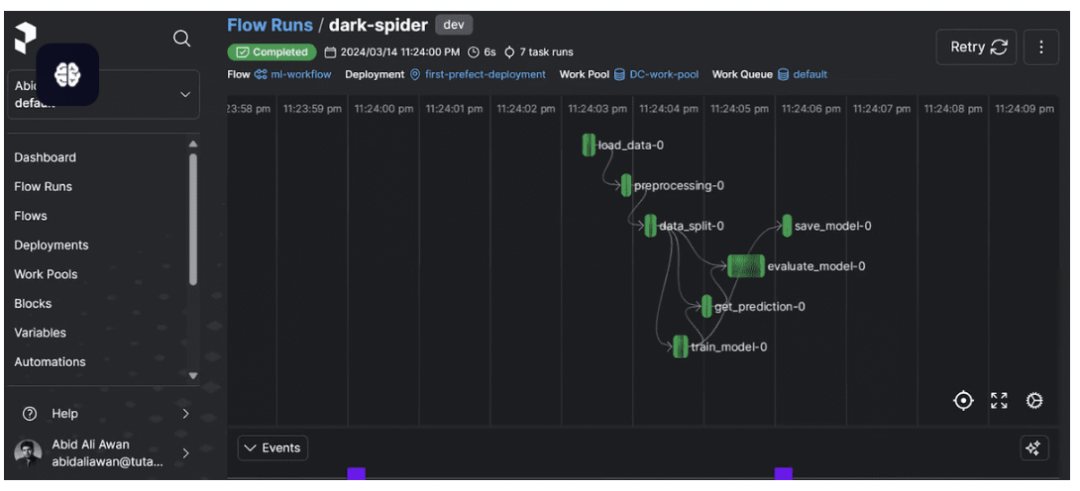The width and height of the screenshot is (1080, 491).
Task: Open Blocks in sidebar
Action: (x=33, y=304)
